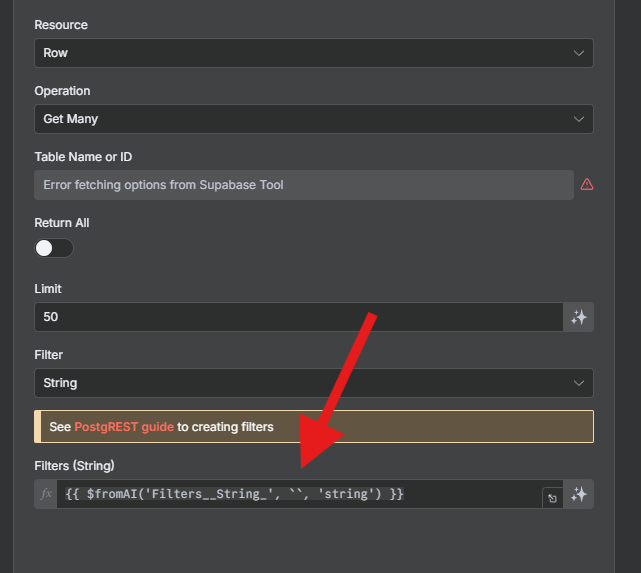This screenshot has width=641, height=573.
Task: Open the PostgREST guide link
Action: click(124, 427)
